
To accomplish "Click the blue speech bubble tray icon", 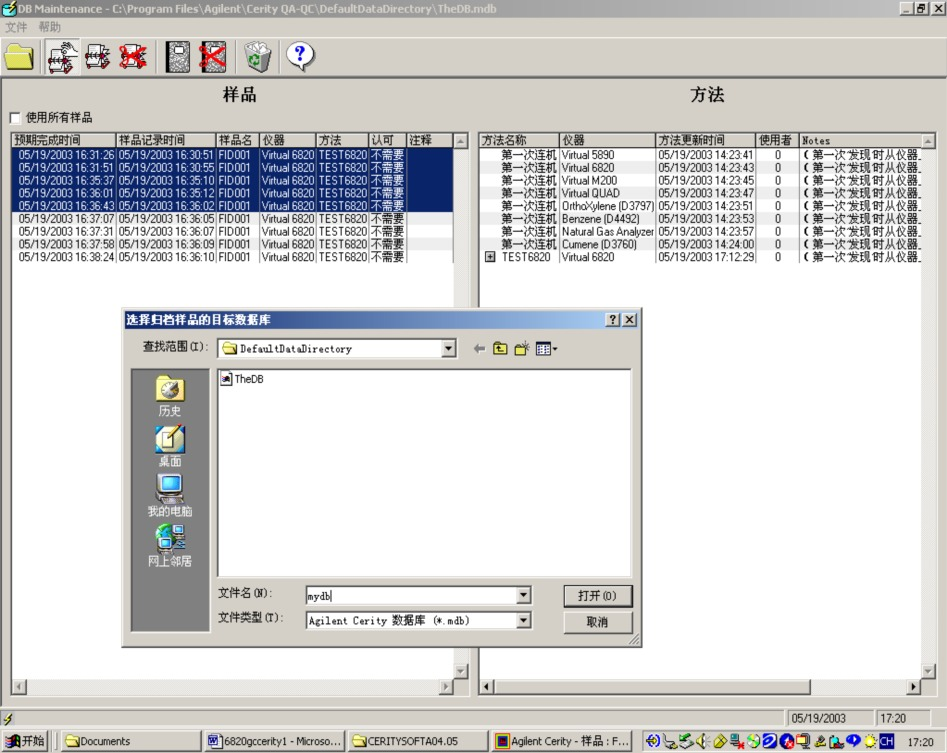I will (853, 740).
